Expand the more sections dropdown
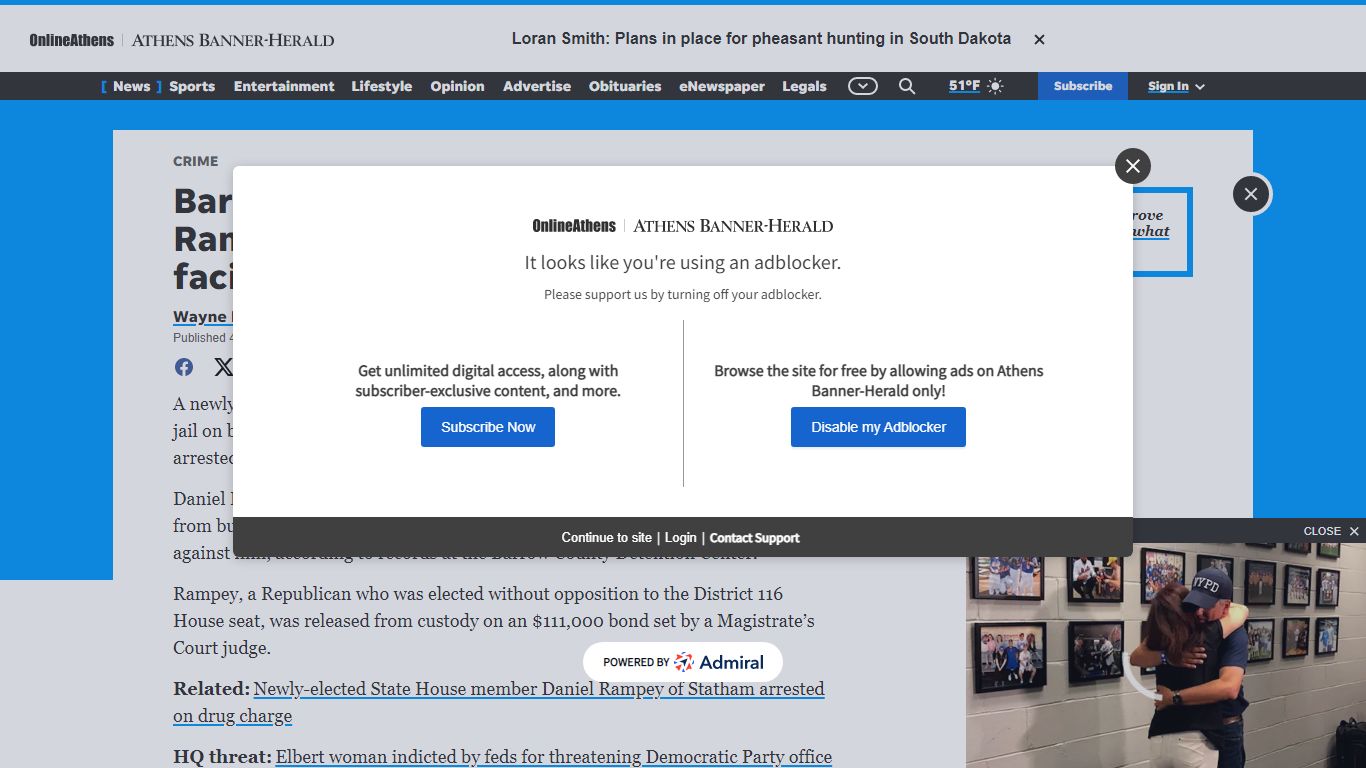Image resolution: width=1366 pixels, height=768 pixels. 863,86
